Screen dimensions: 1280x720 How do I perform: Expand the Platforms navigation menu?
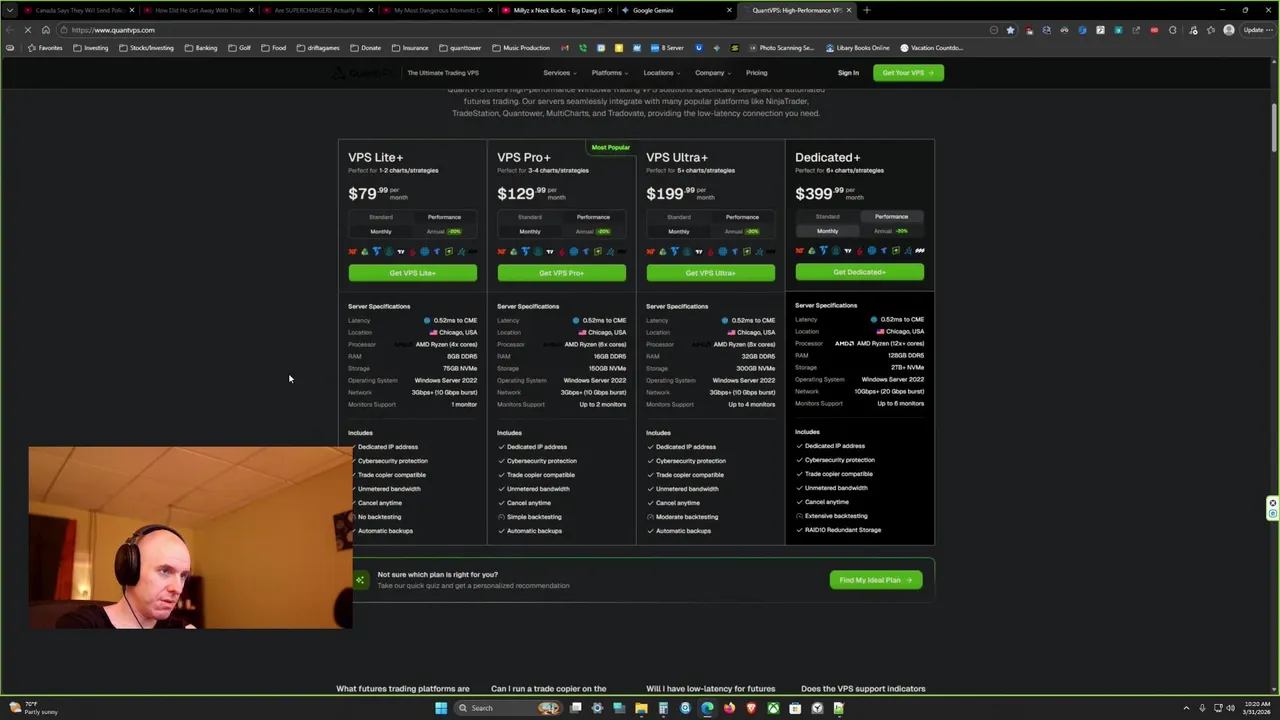pyautogui.click(x=610, y=73)
